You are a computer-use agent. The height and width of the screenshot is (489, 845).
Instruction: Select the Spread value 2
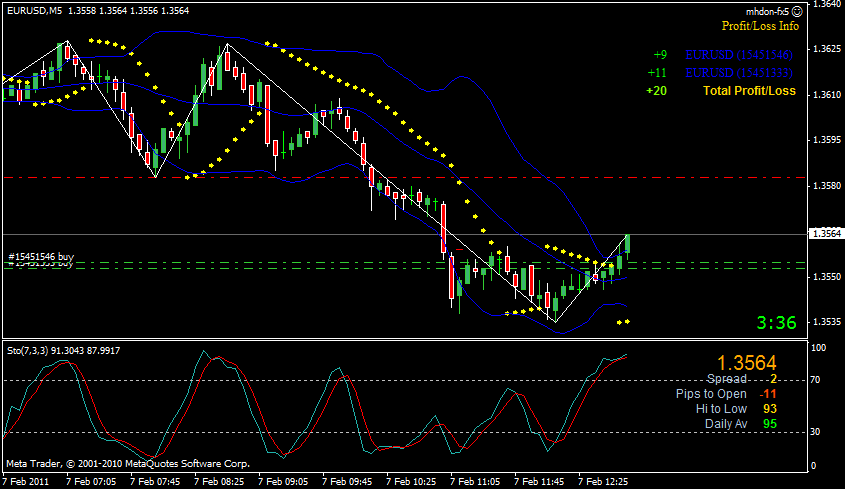pos(773,378)
